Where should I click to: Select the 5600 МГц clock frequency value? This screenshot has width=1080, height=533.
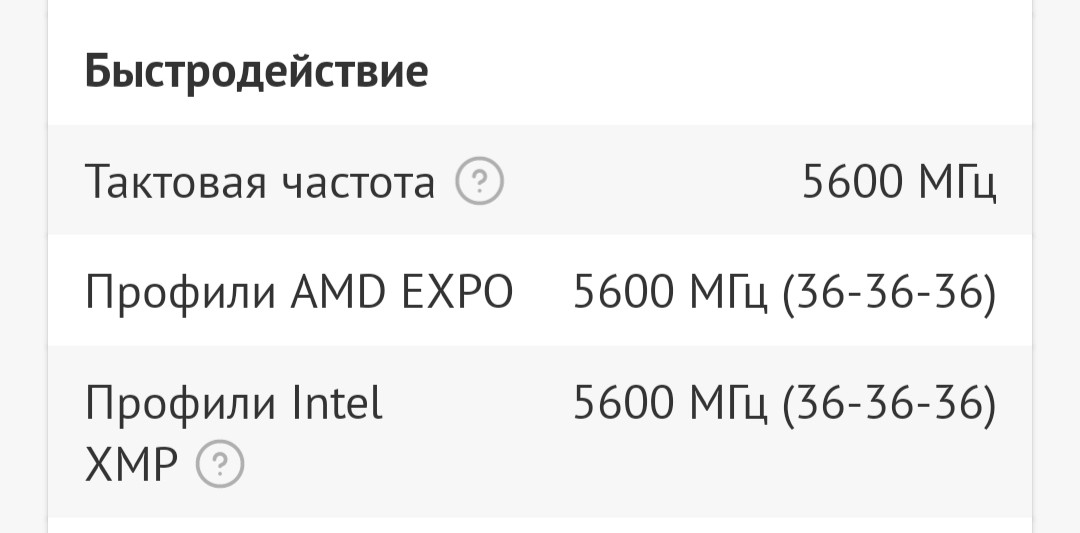(899, 182)
